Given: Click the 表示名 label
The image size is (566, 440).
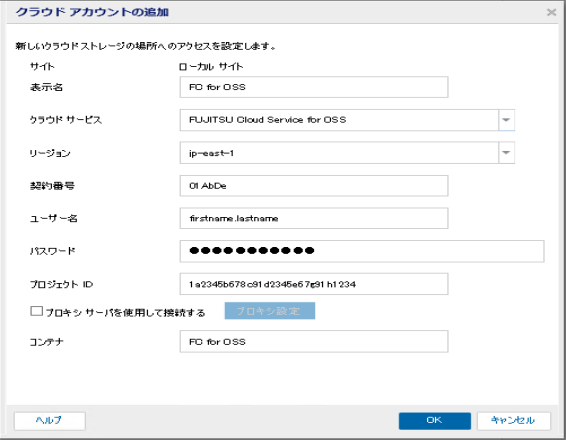Looking at the screenshot, I should (x=46, y=87).
